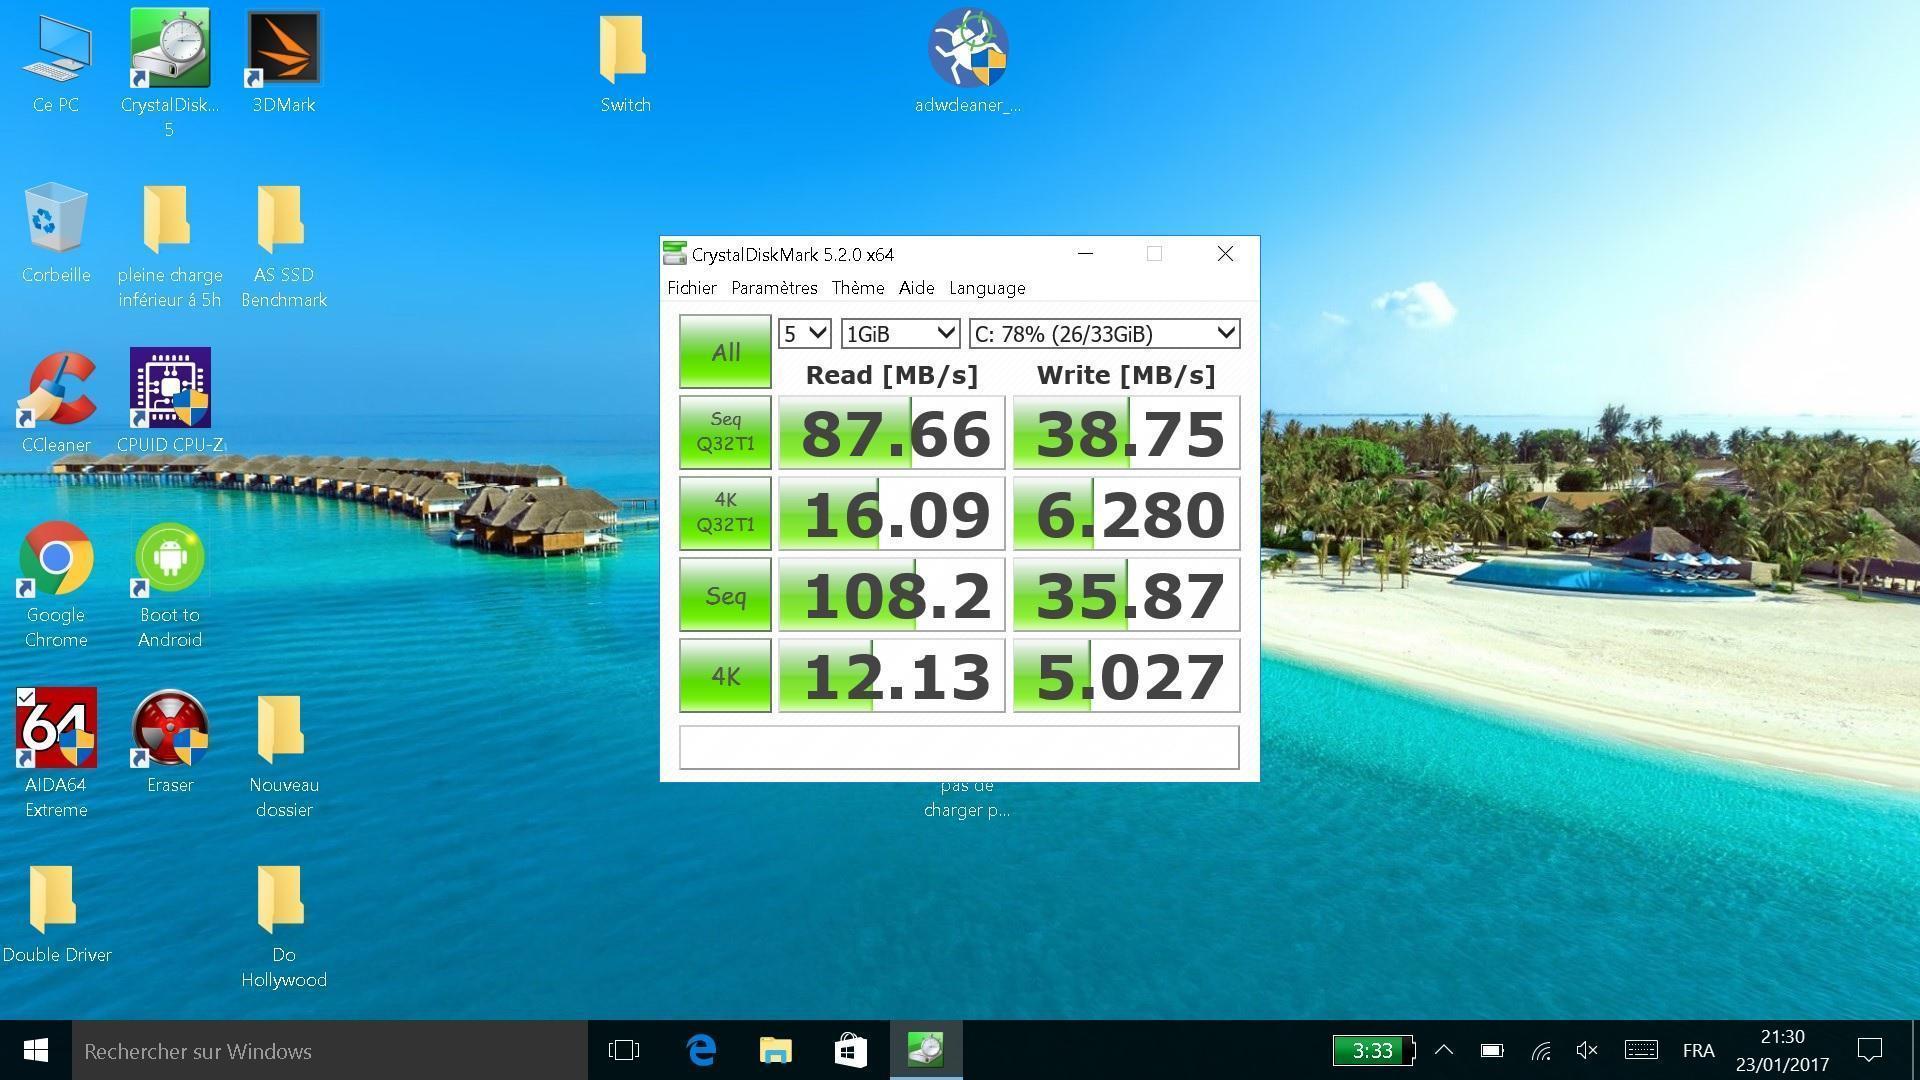
Task: Open the 1GiB test size dropdown
Action: point(900,334)
